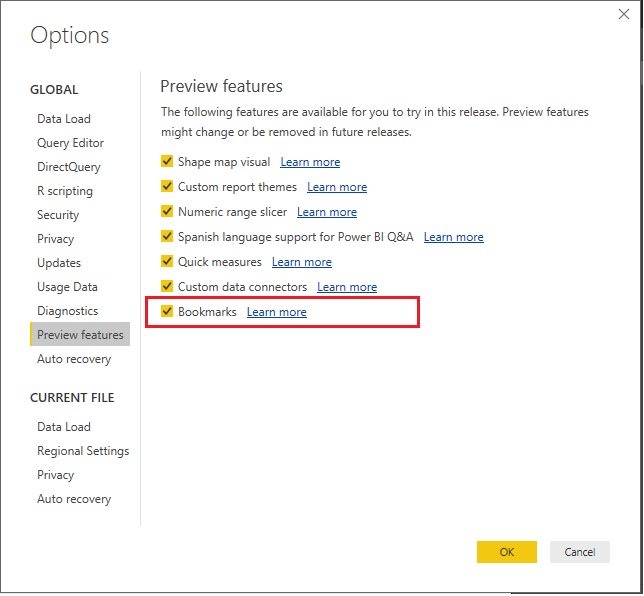Open the R scripting settings page
The width and height of the screenshot is (644, 596).
coord(65,191)
